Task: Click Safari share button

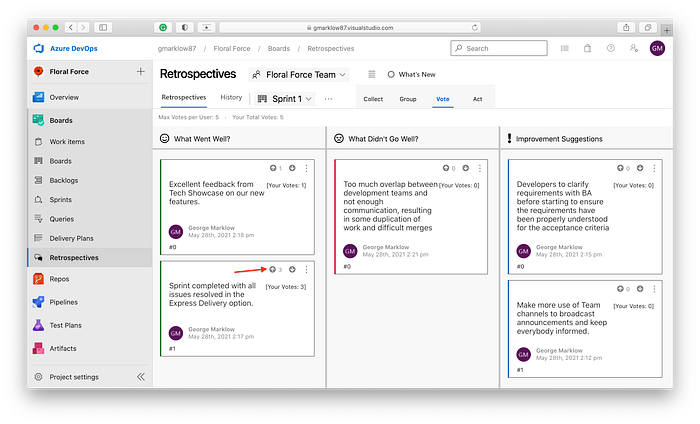Action: point(626,28)
